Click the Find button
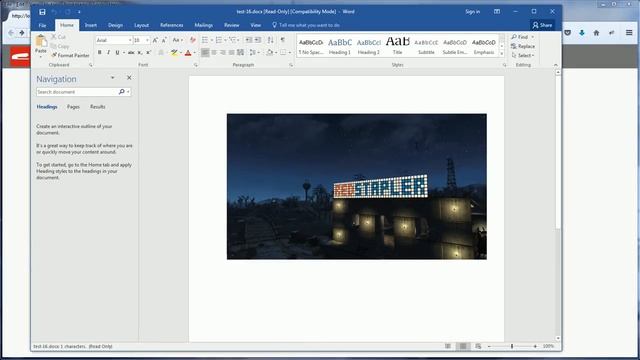Screen dimensions: 640x360 tap(520, 37)
